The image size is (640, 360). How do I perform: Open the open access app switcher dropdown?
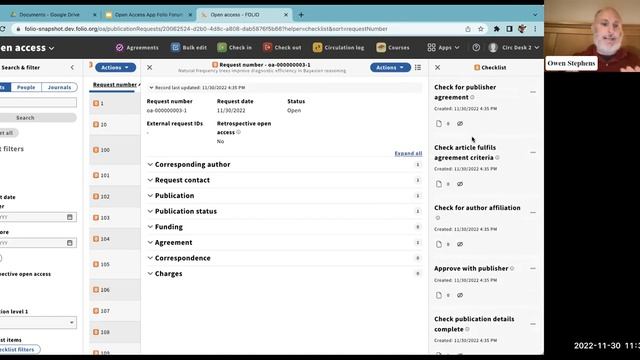click(x=27, y=48)
